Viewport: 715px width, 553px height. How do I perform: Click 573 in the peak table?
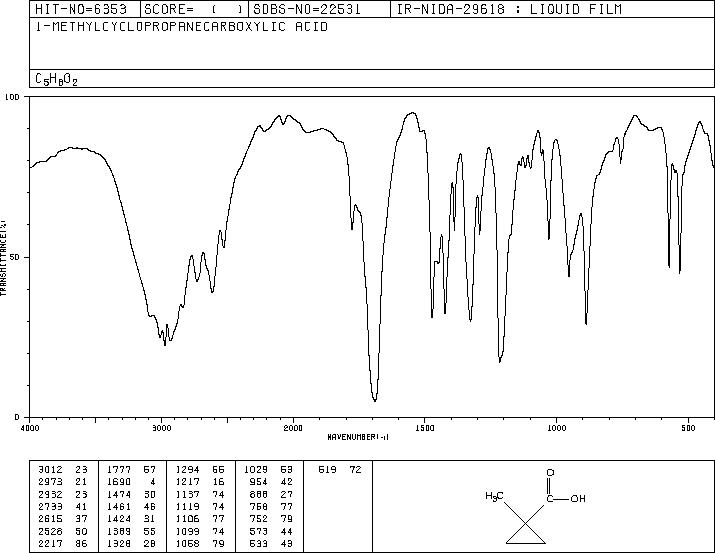pyautogui.click(x=259, y=532)
